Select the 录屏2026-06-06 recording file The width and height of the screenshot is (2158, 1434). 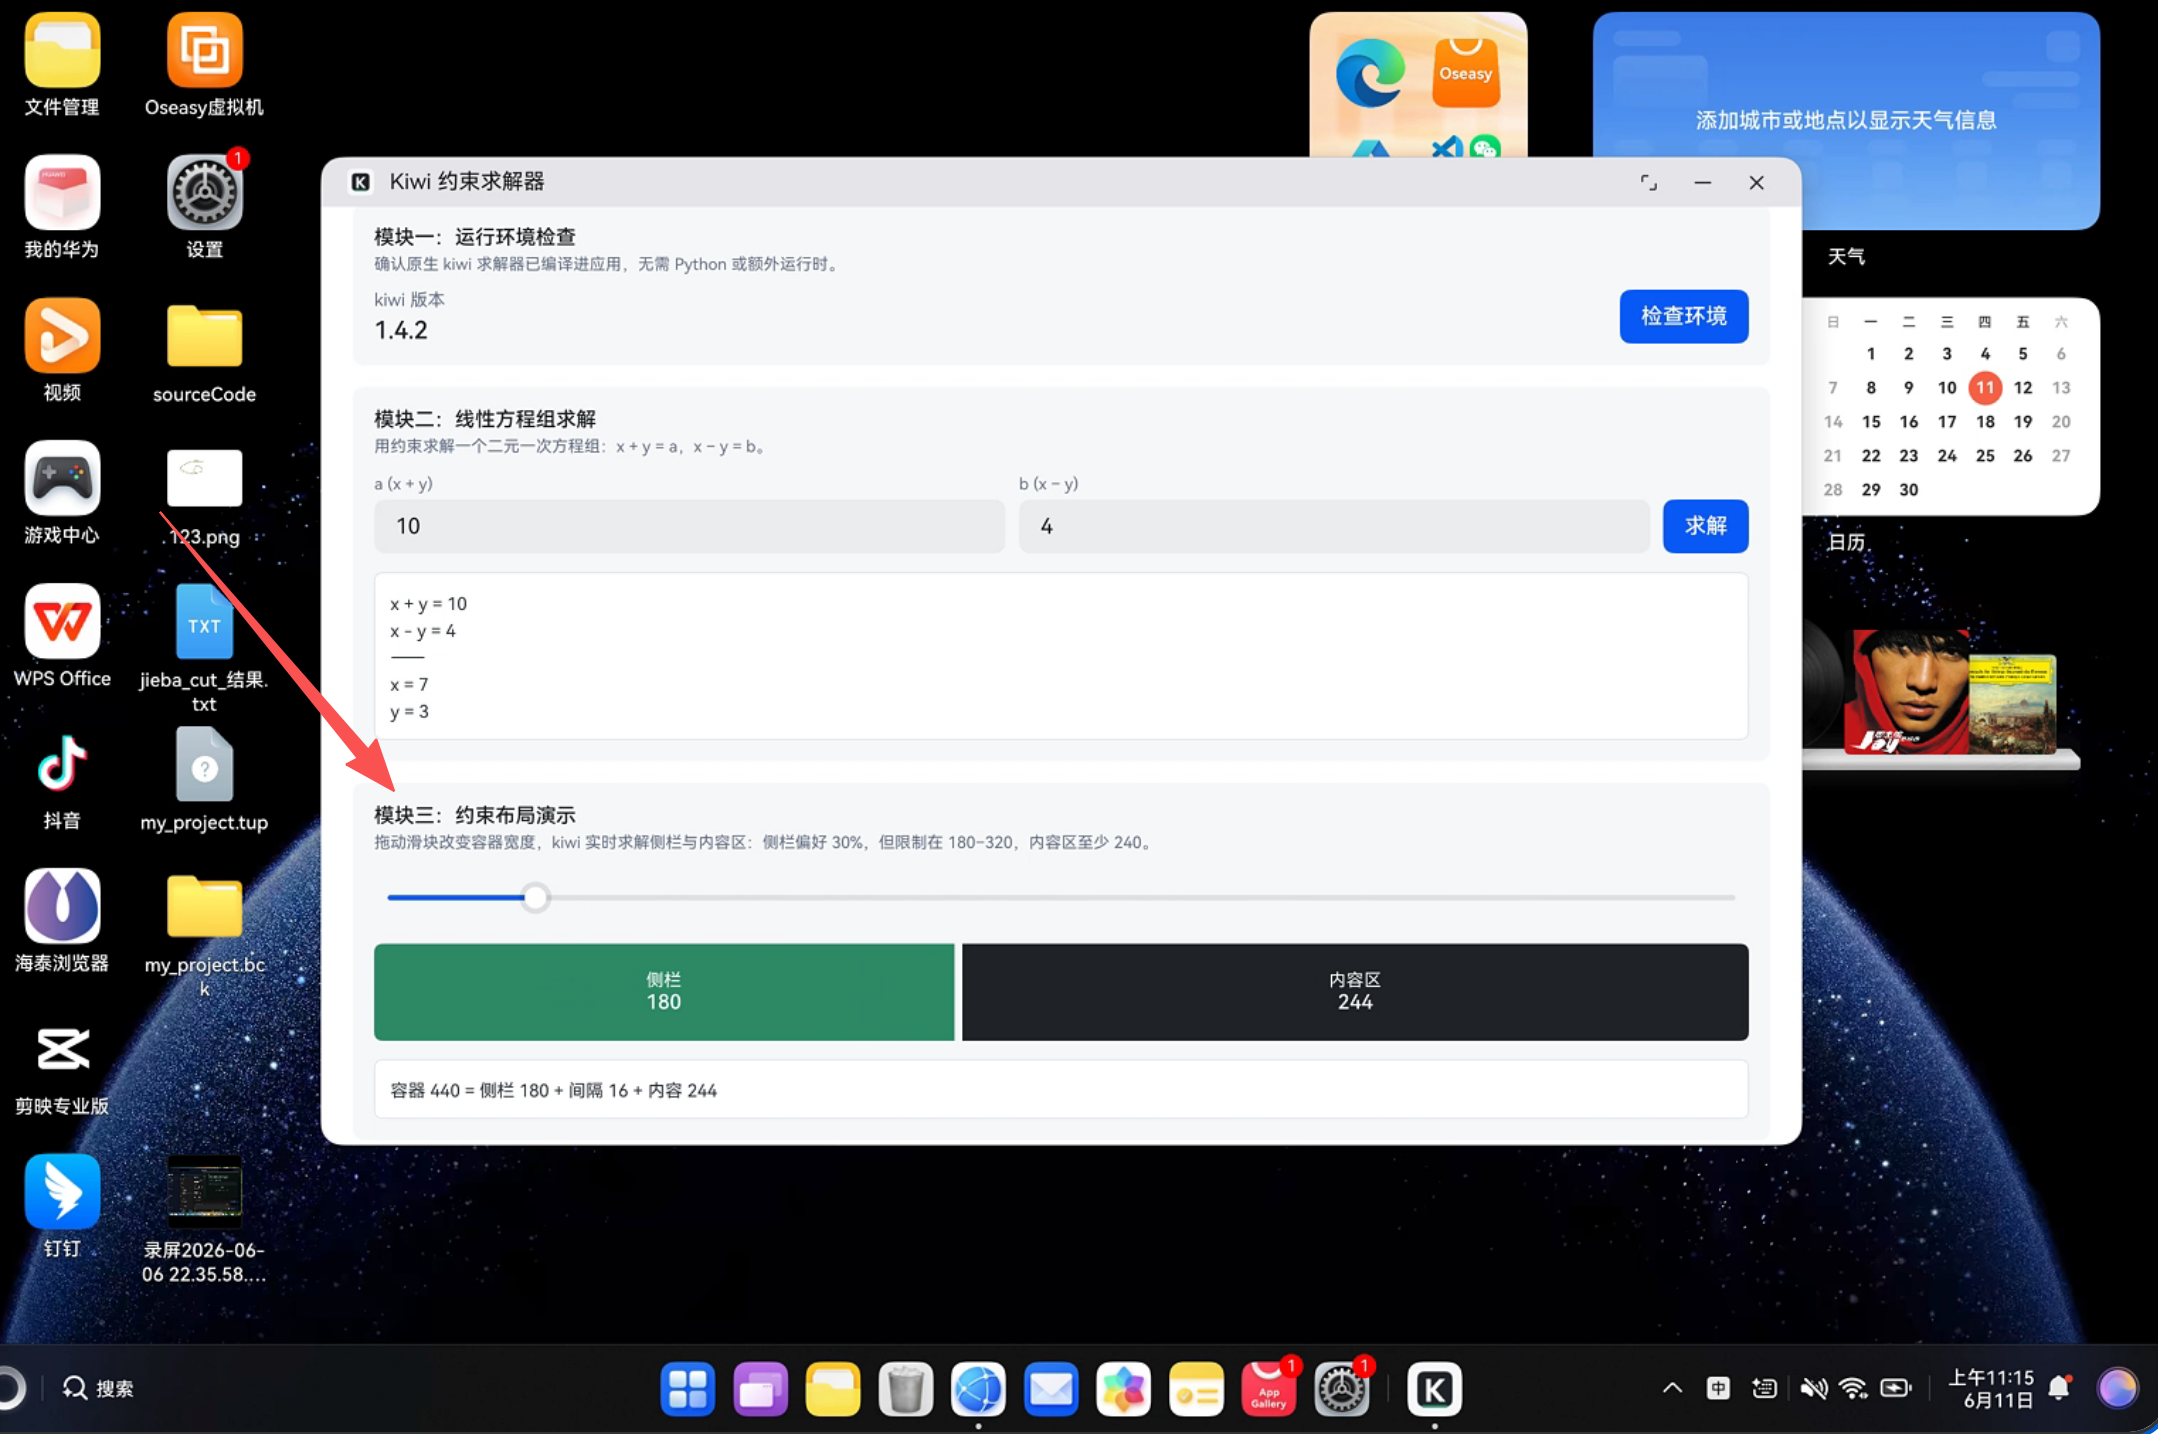(204, 1192)
